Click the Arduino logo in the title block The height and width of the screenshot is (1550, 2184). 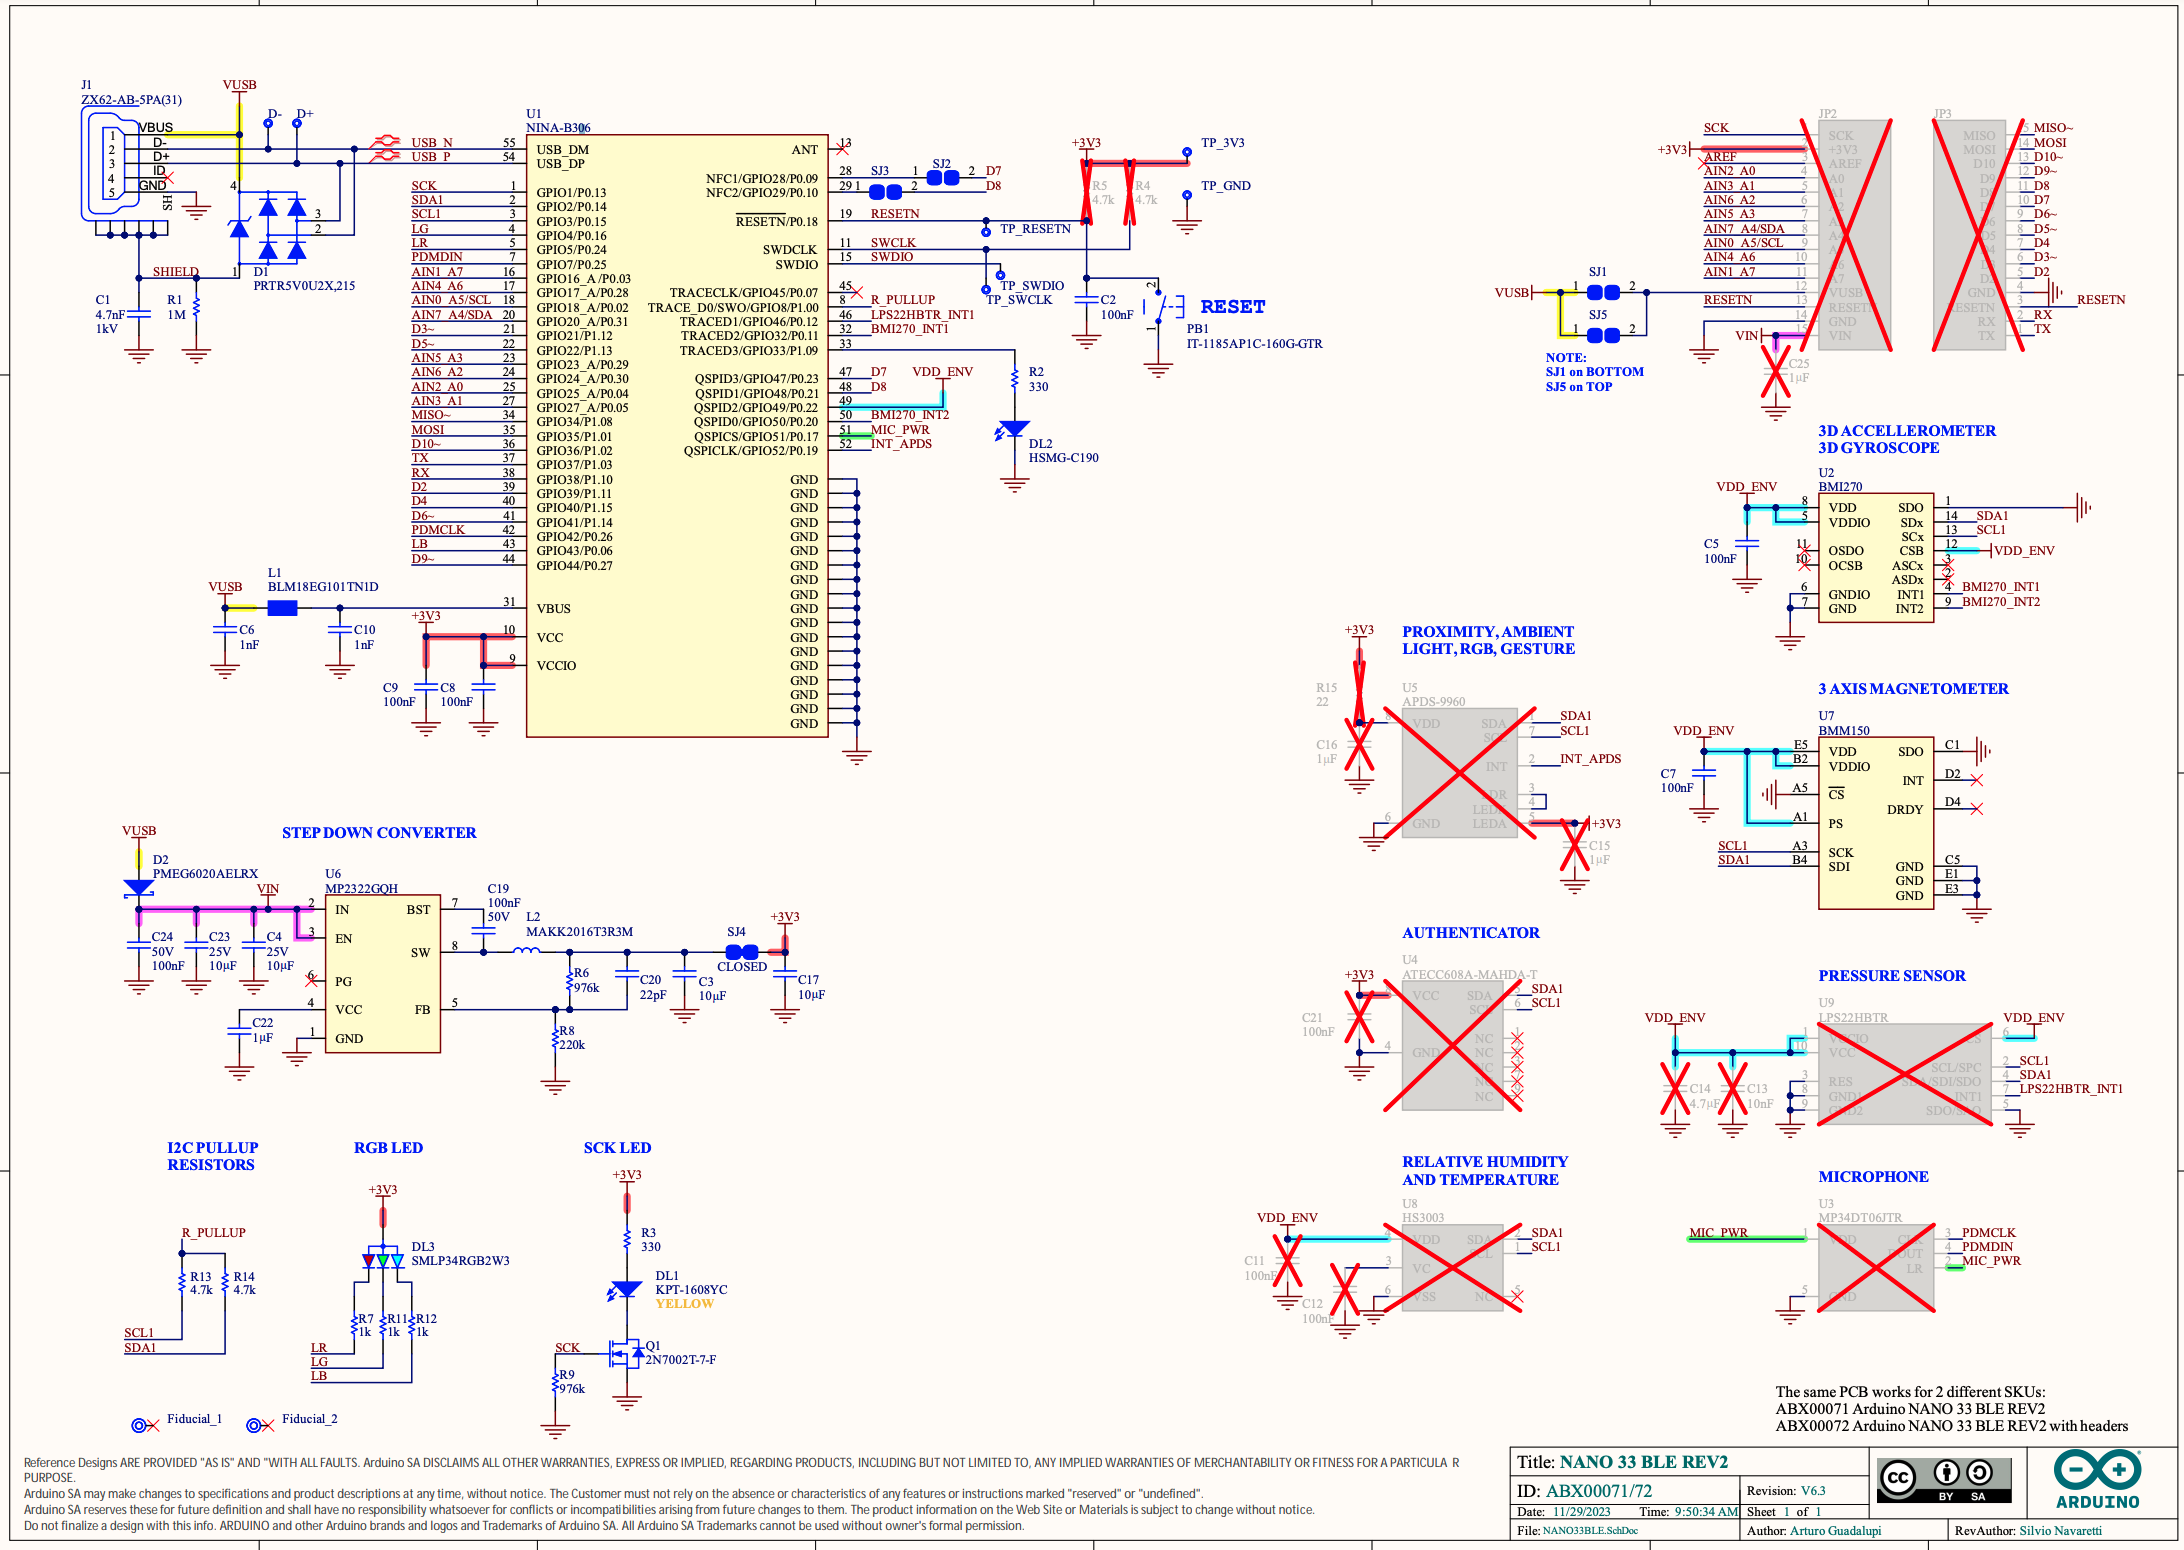click(x=2097, y=1480)
